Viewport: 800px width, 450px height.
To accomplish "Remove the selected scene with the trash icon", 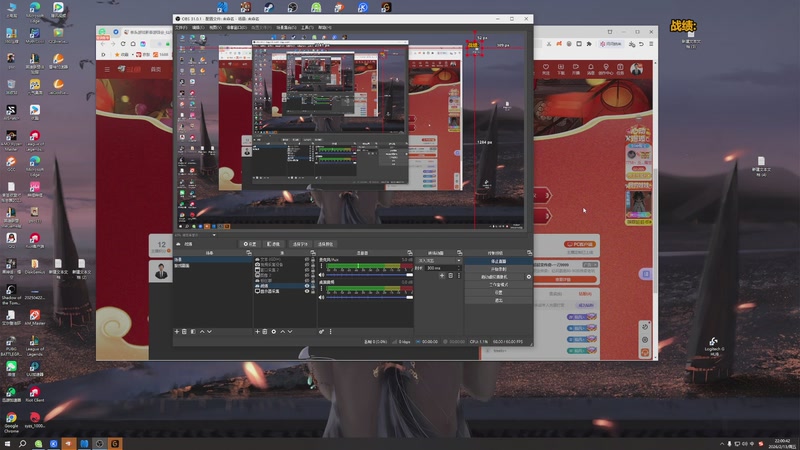I will (185, 332).
